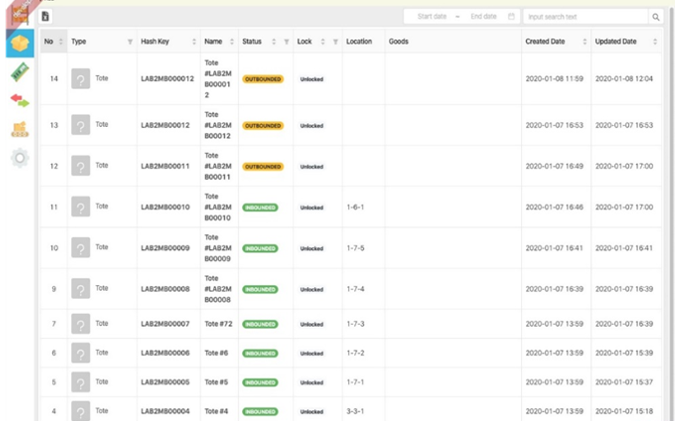Image resolution: width=675 pixels, height=421 pixels.
Task: Click placeholder image thumbnail in row 5
Action: [81, 382]
